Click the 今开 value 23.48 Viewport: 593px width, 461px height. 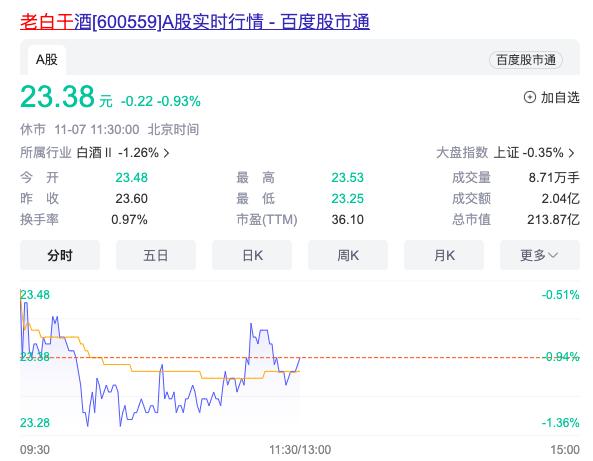[x=131, y=177]
